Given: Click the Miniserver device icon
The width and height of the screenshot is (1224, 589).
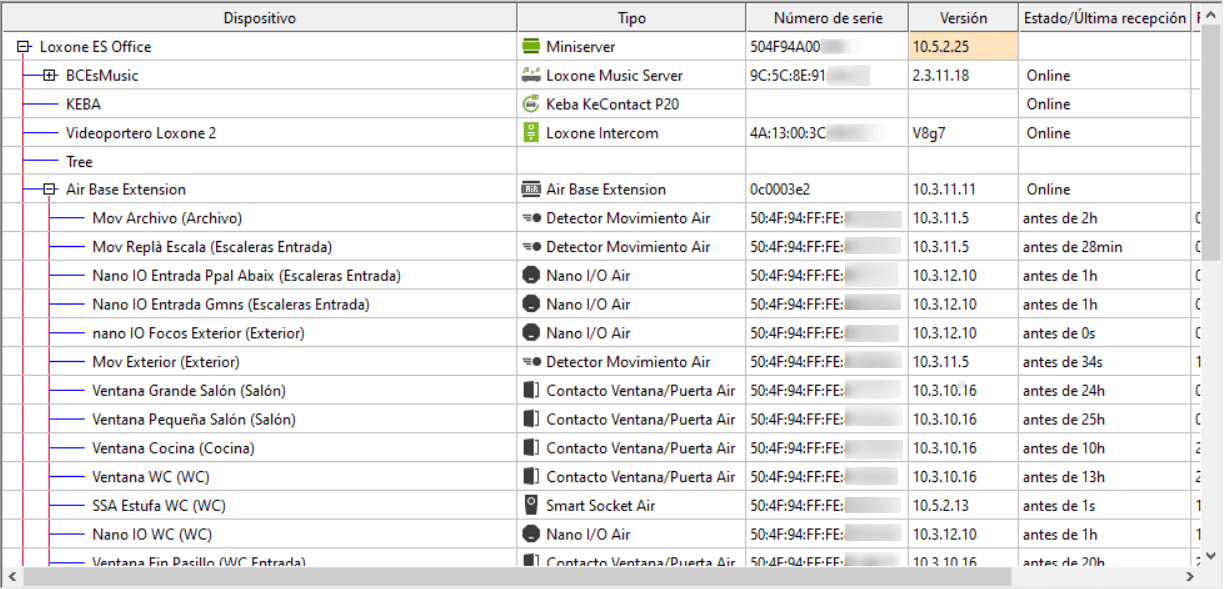Looking at the screenshot, I should point(531,47).
